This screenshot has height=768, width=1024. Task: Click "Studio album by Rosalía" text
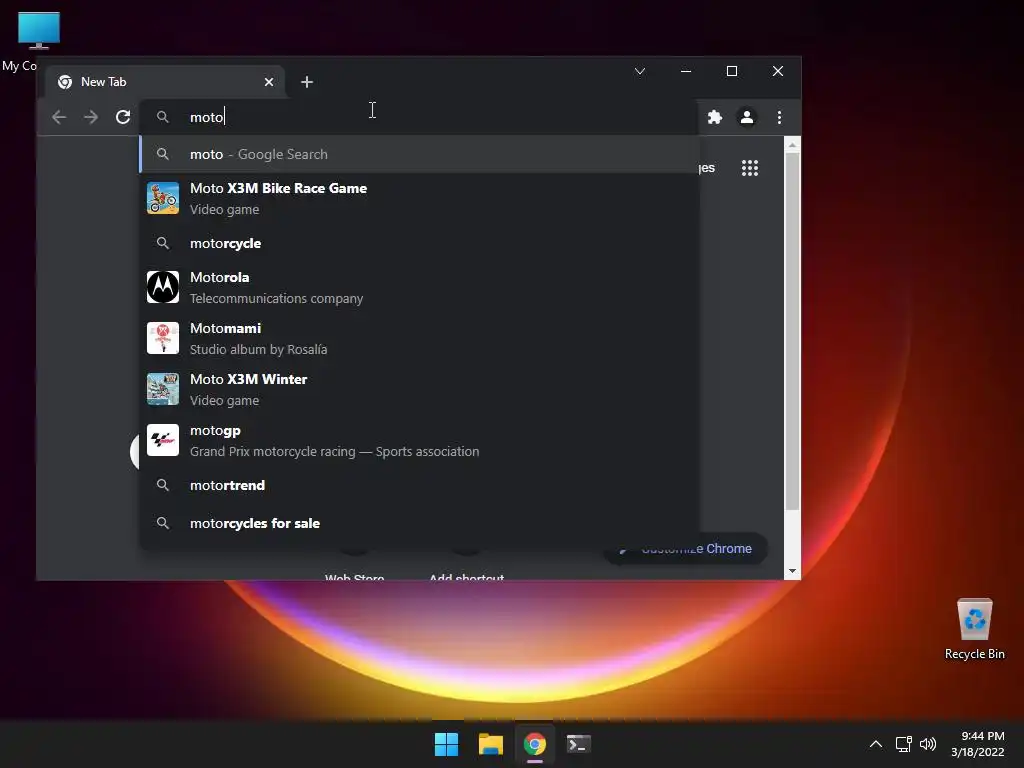(x=259, y=349)
